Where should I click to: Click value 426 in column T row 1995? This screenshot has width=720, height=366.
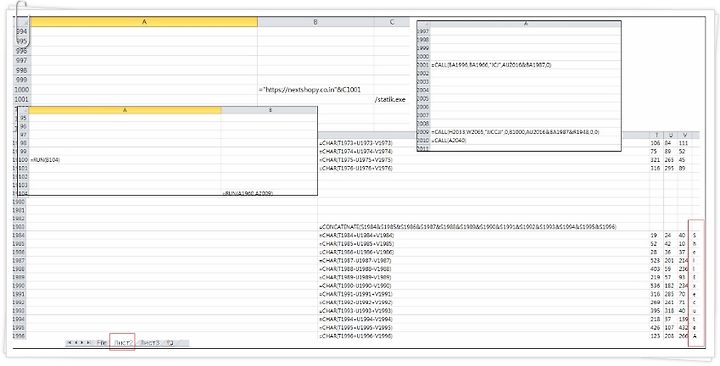click(x=656, y=328)
